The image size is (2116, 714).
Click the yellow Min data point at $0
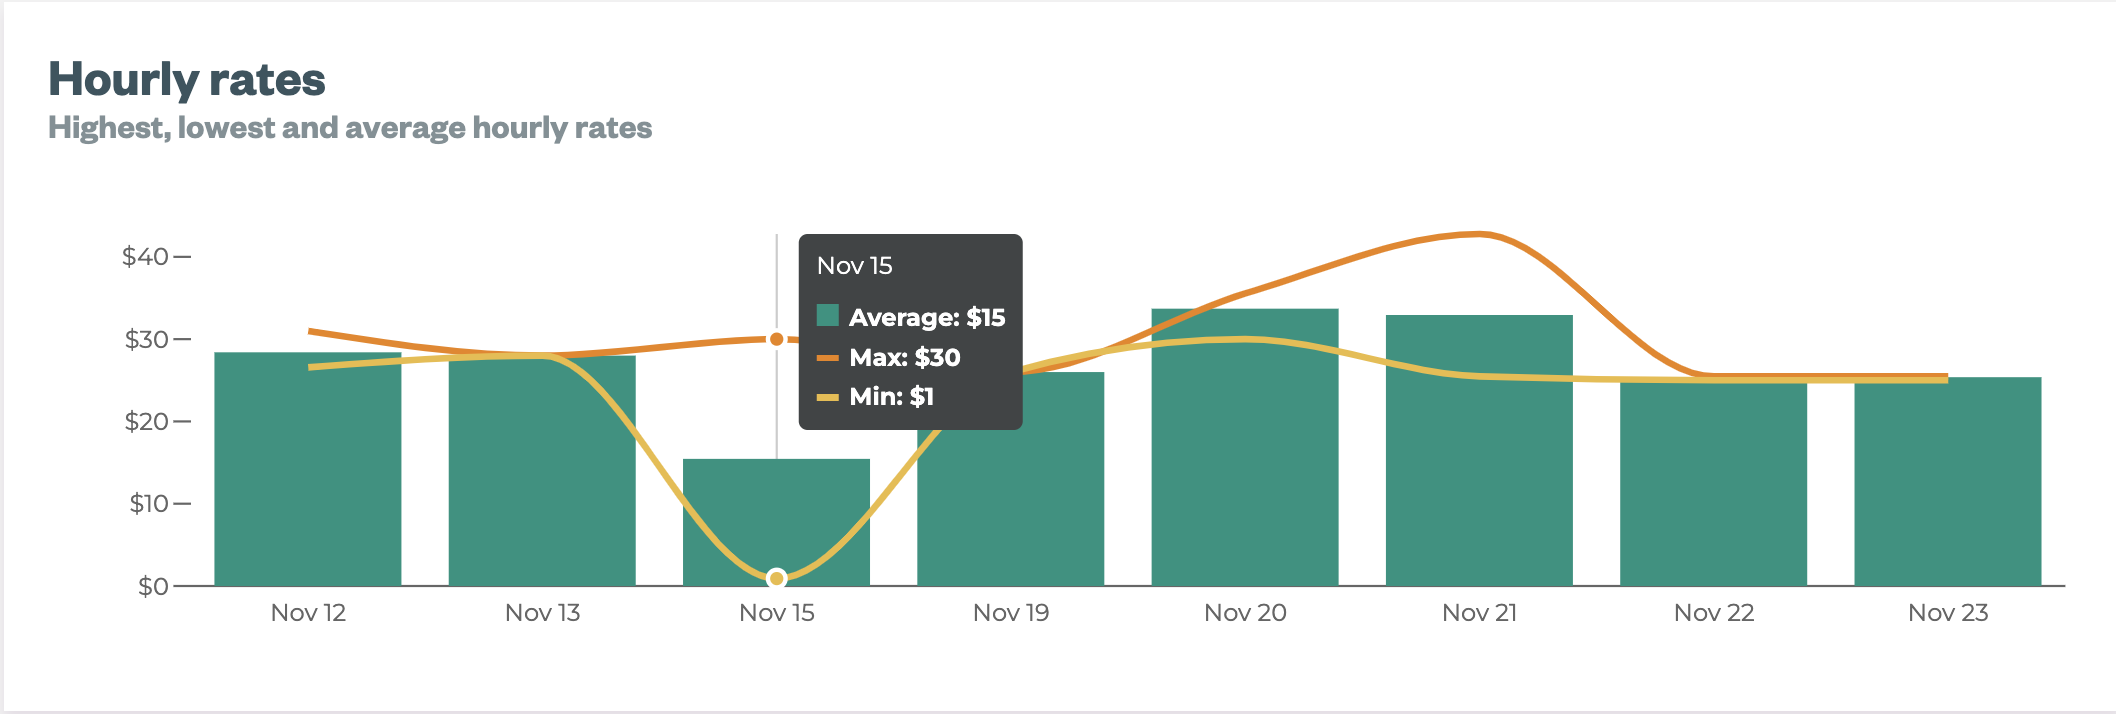pos(776,578)
